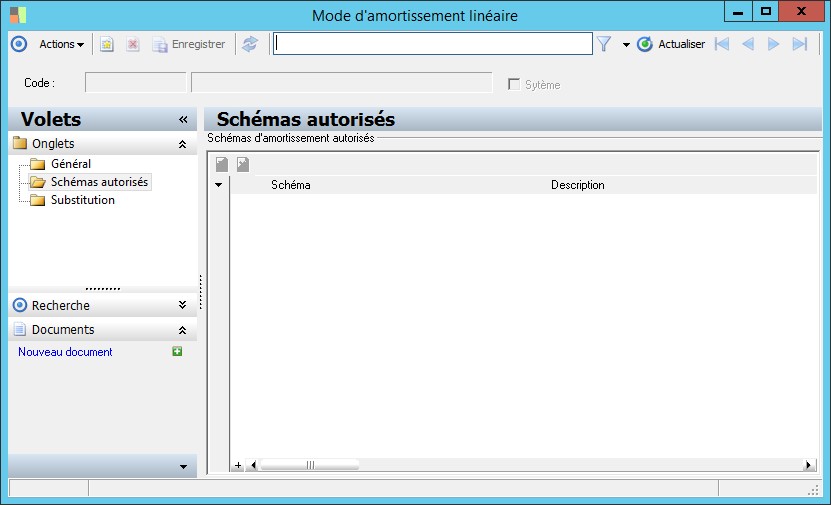Go to the previous record
831x505 pixels.
748,44
